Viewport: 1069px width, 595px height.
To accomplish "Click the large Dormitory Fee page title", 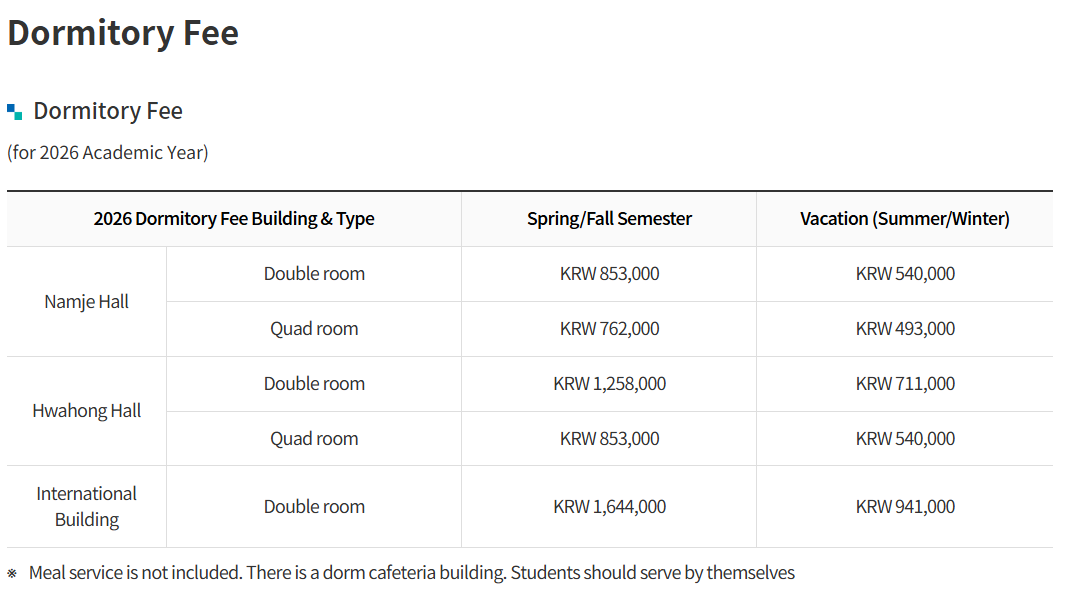I will [123, 33].
